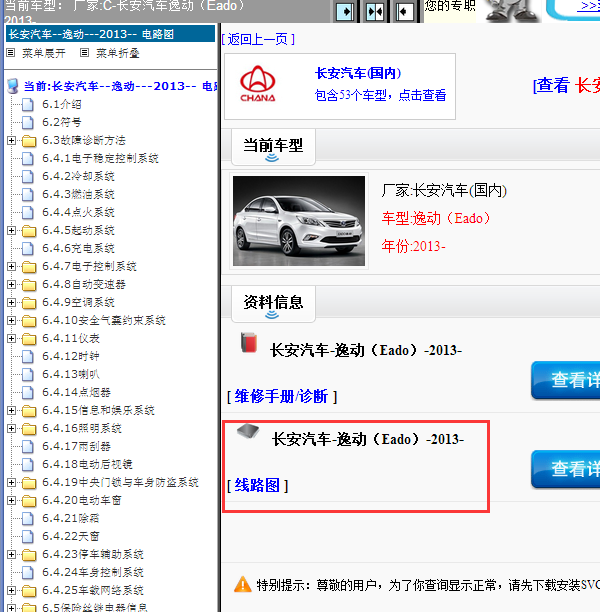The image size is (600, 612).
Task: Expand the 6.4.8自动变速器 node
Action: (x=11, y=284)
